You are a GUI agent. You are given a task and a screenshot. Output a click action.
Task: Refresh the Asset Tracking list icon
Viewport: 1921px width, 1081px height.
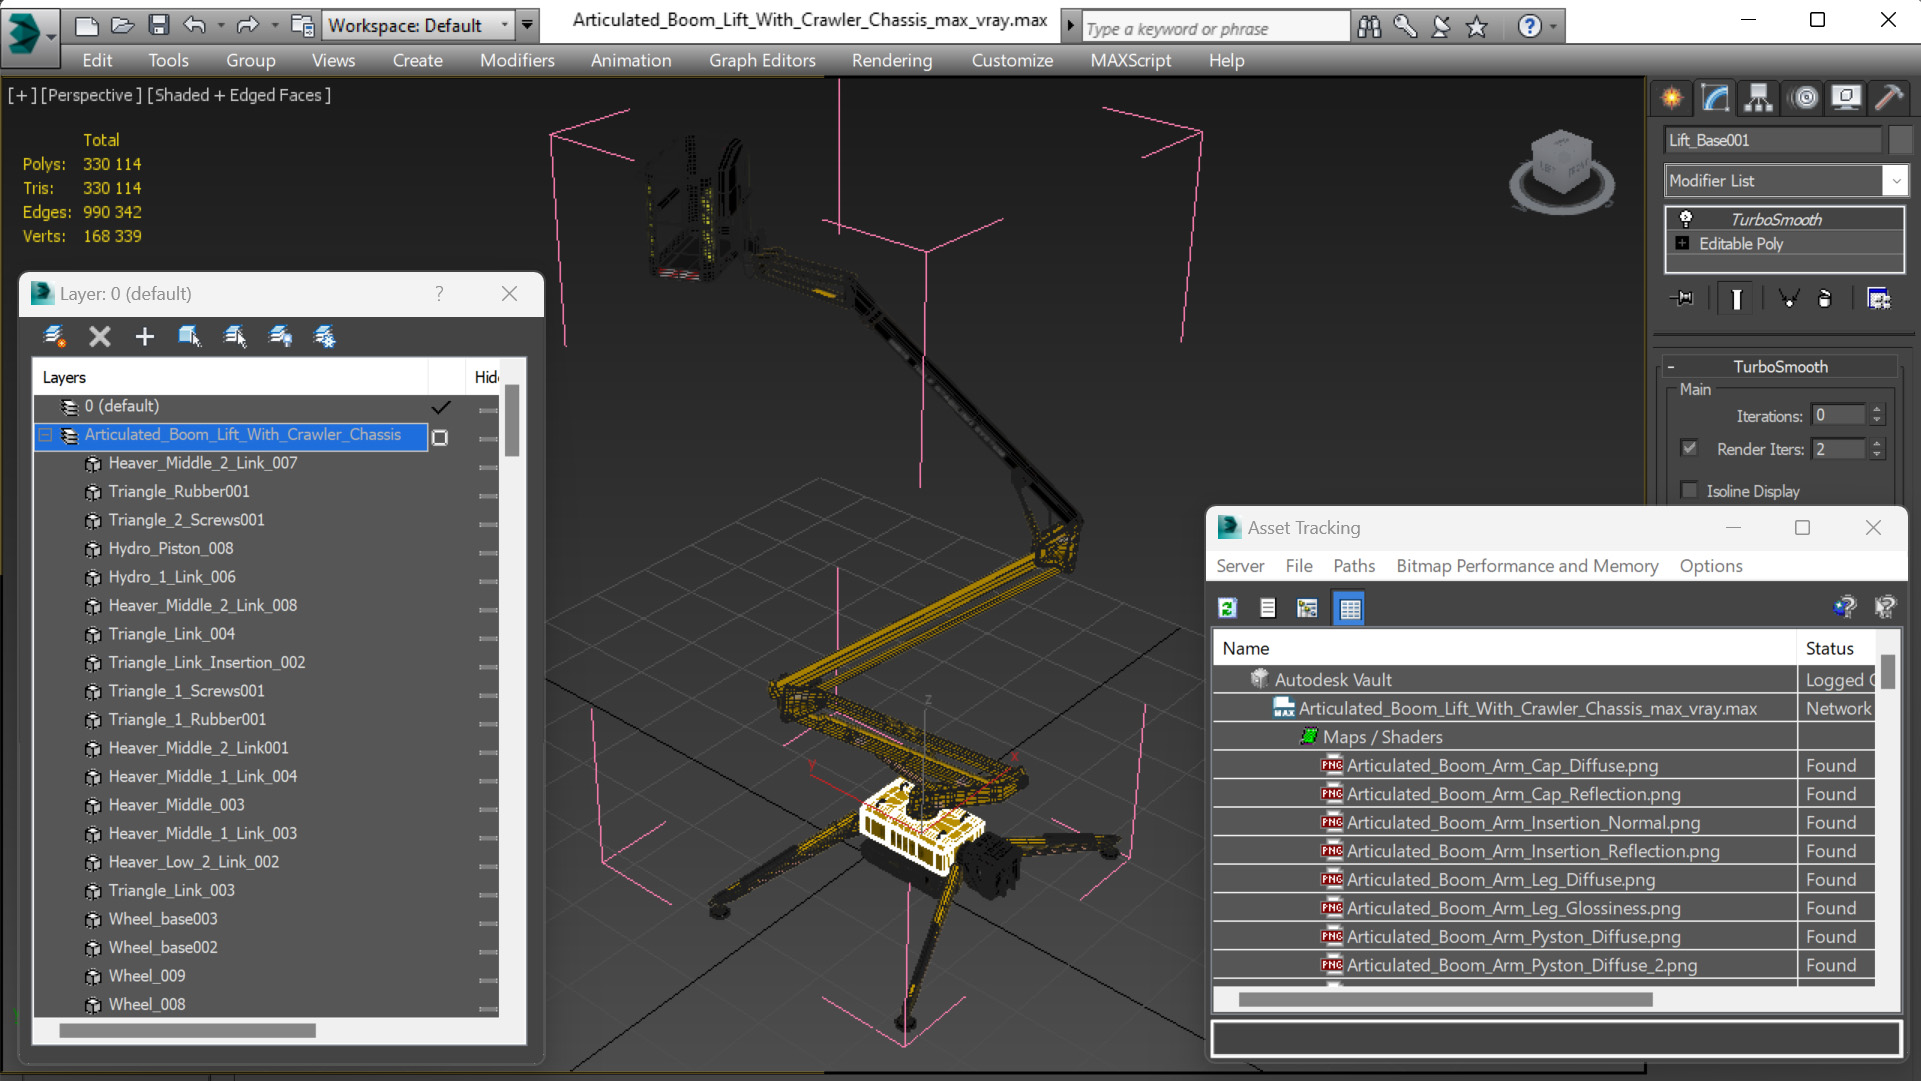(1228, 608)
